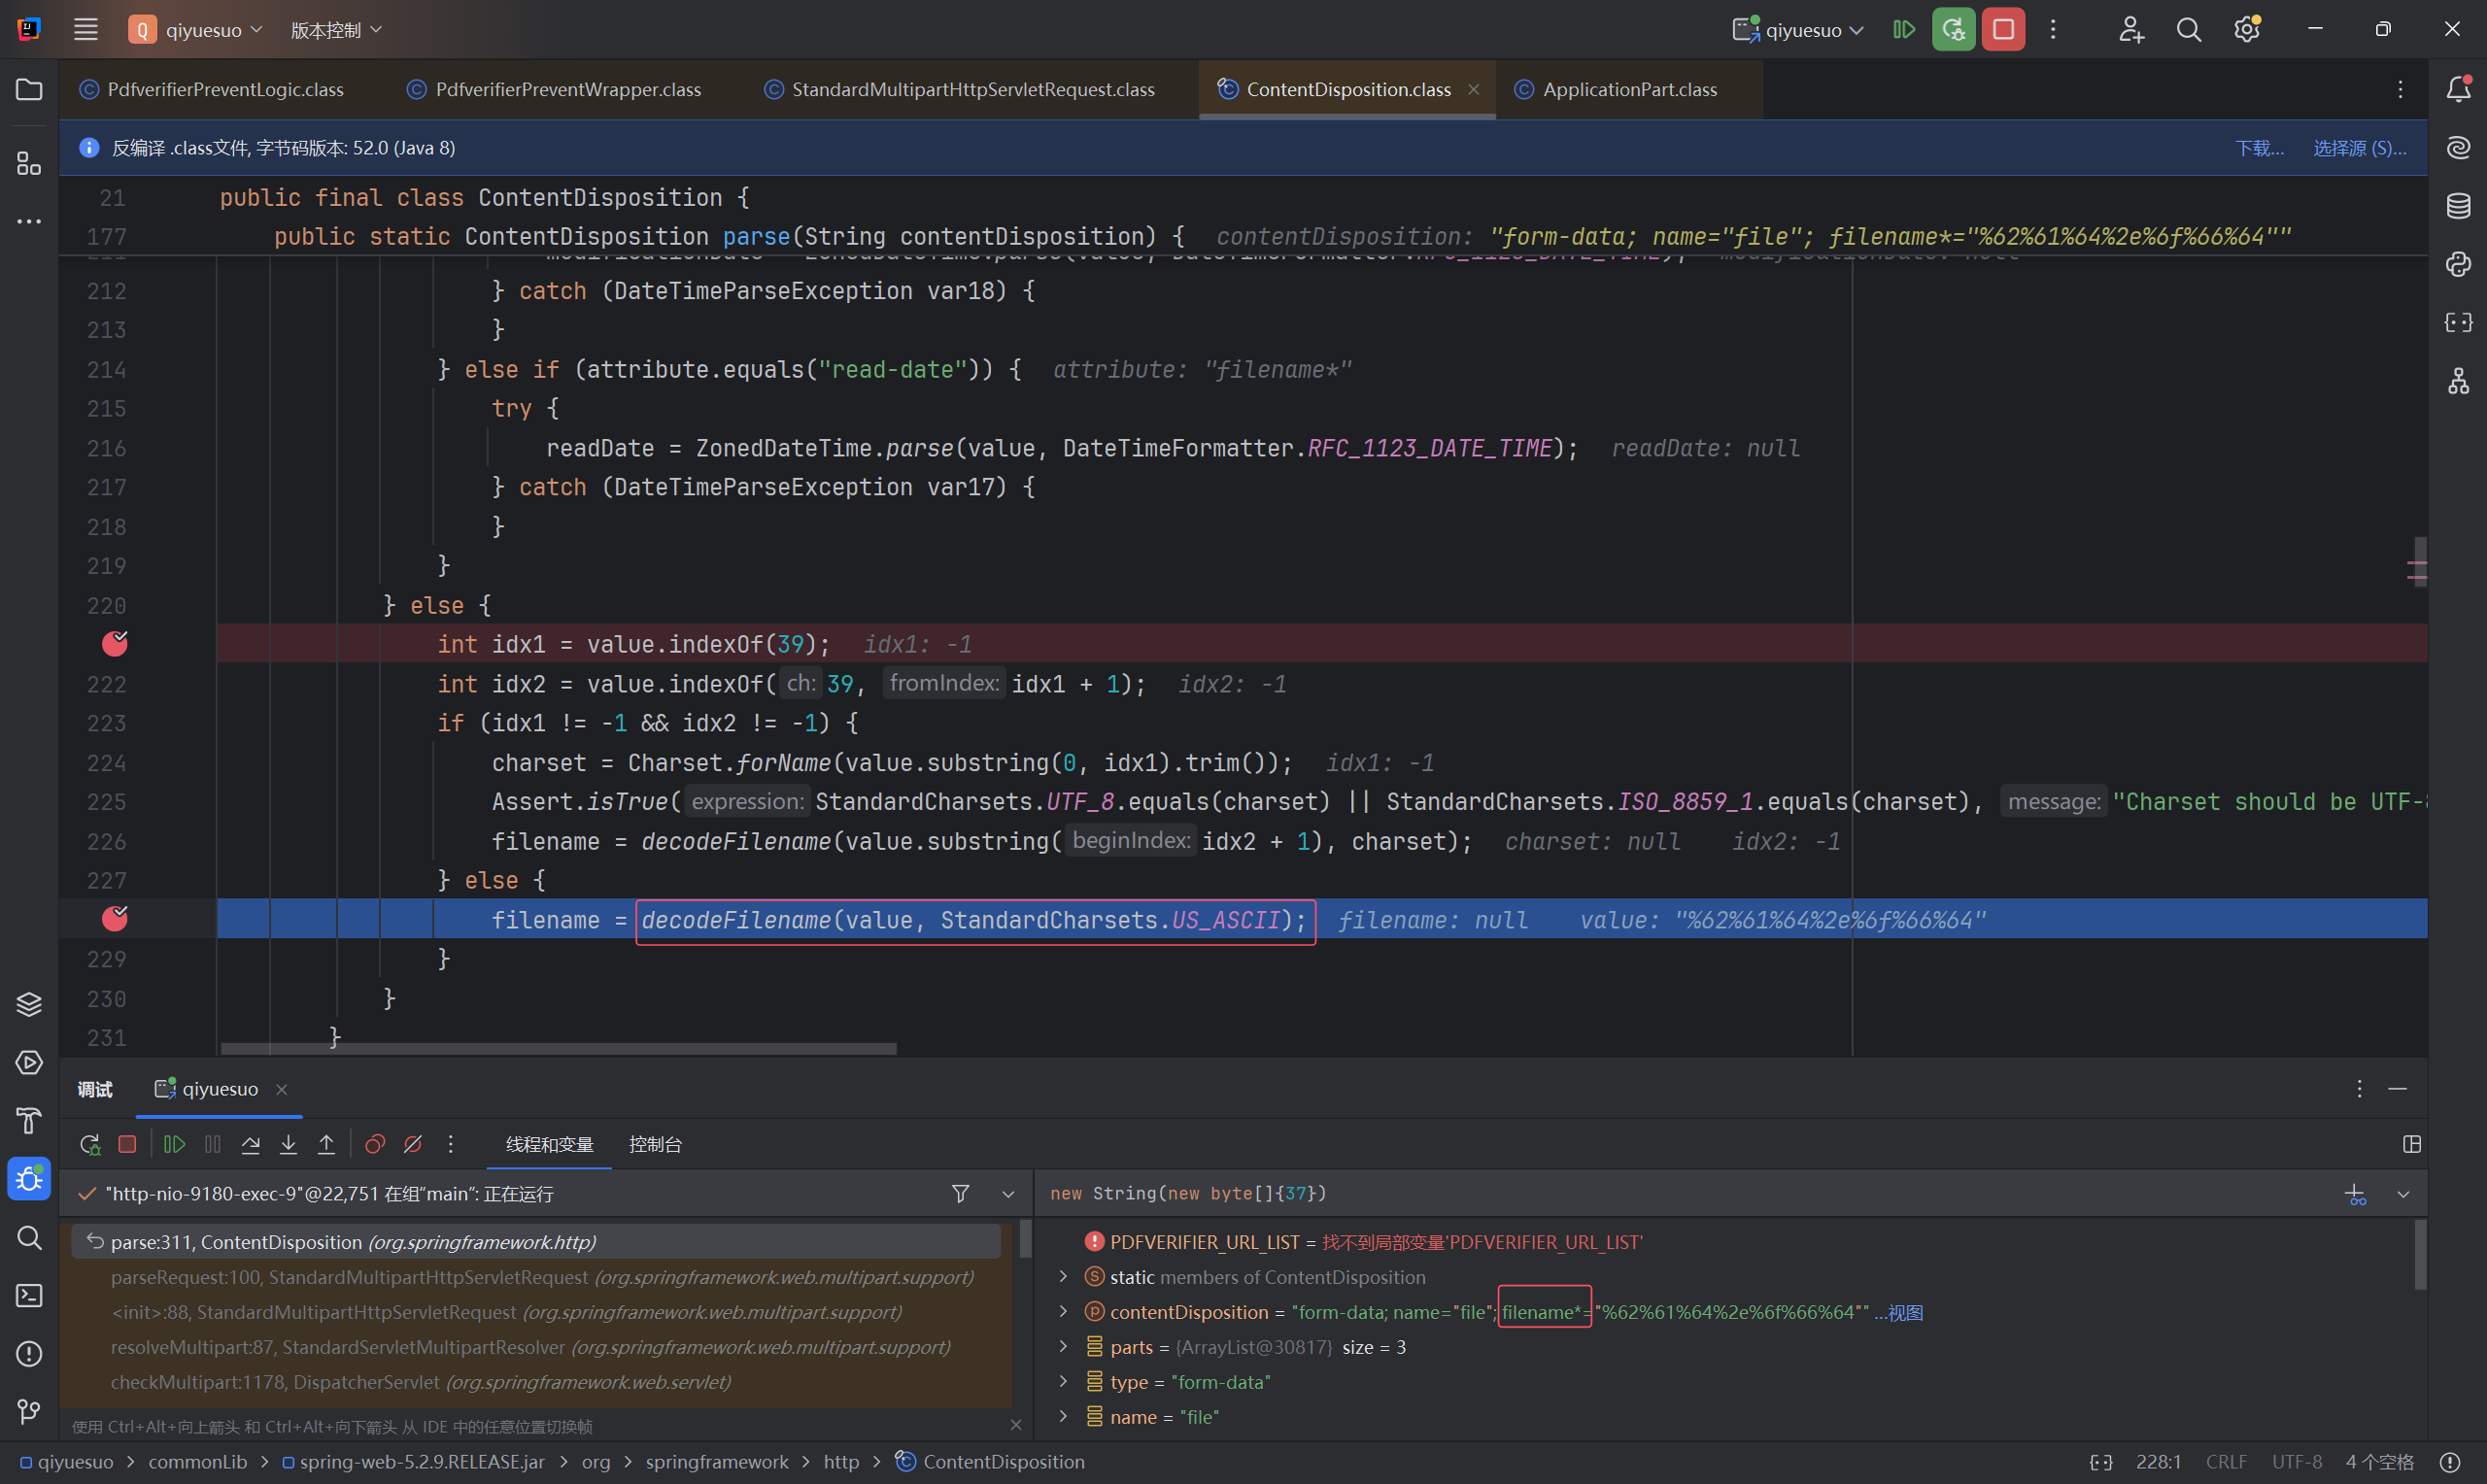Viewport: 2487px width, 1484px height.
Task: Open Notifications bell in right sidebar
Action: (2458, 90)
